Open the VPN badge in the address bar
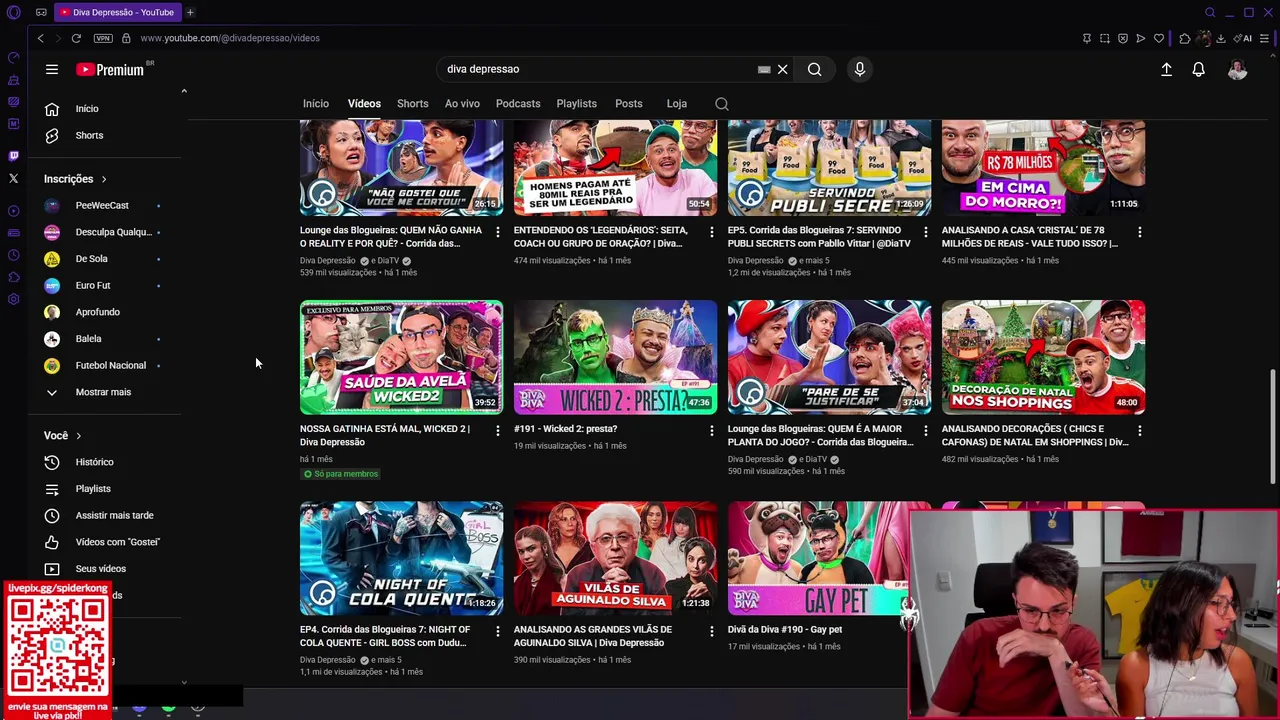The width and height of the screenshot is (1280, 720). coord(103,38)
